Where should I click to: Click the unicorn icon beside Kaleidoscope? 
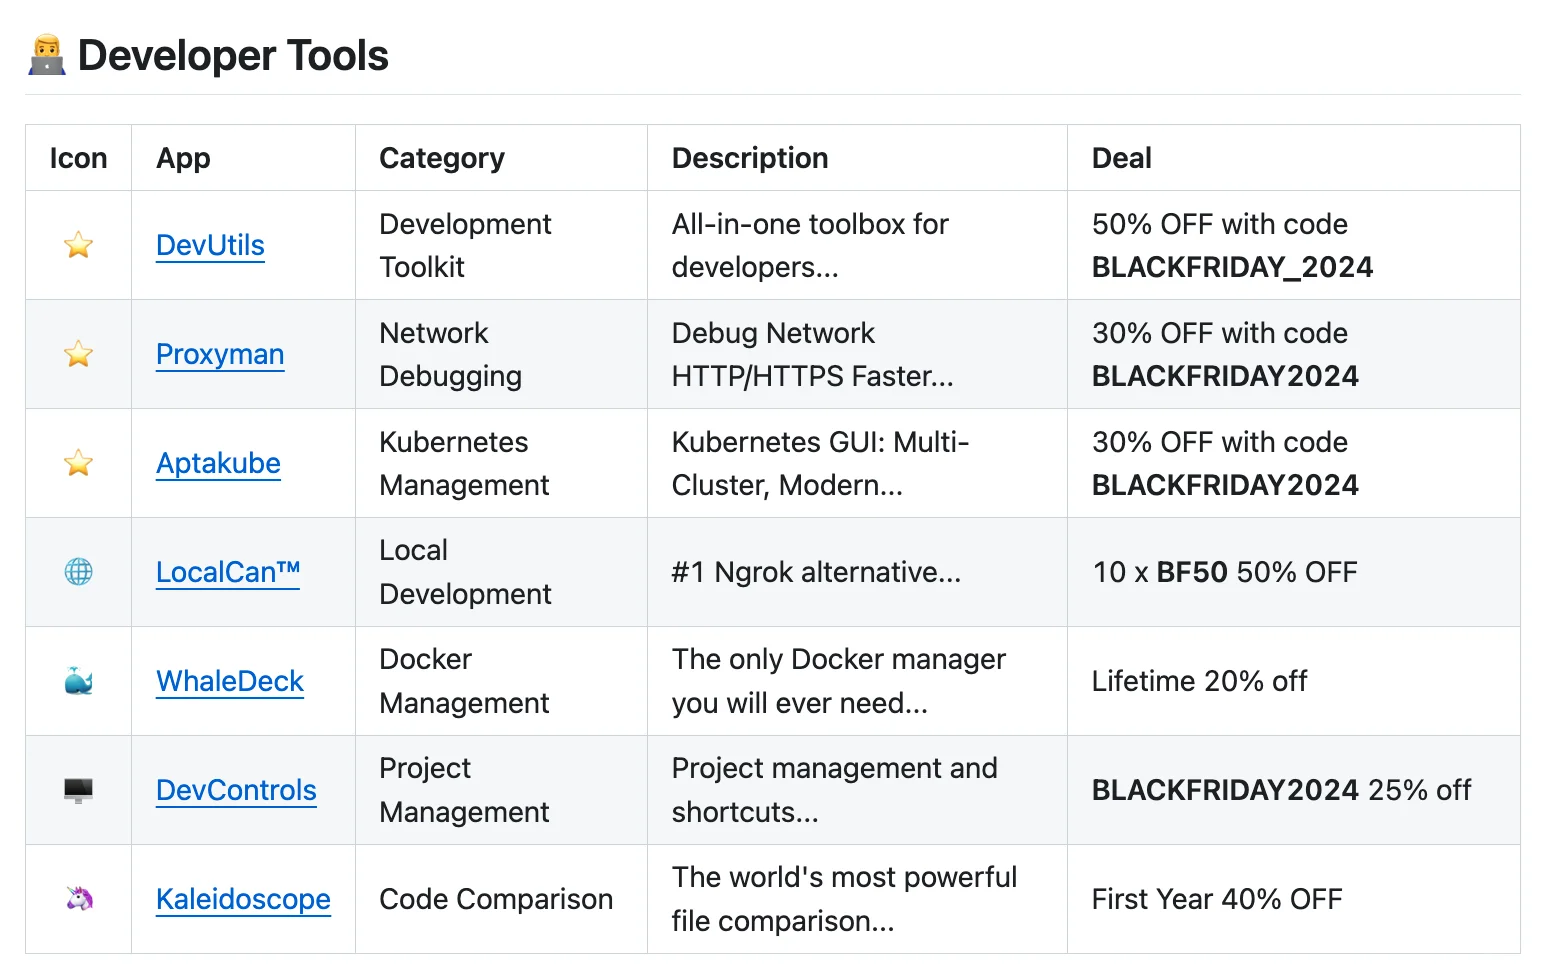tap(78, 899)
